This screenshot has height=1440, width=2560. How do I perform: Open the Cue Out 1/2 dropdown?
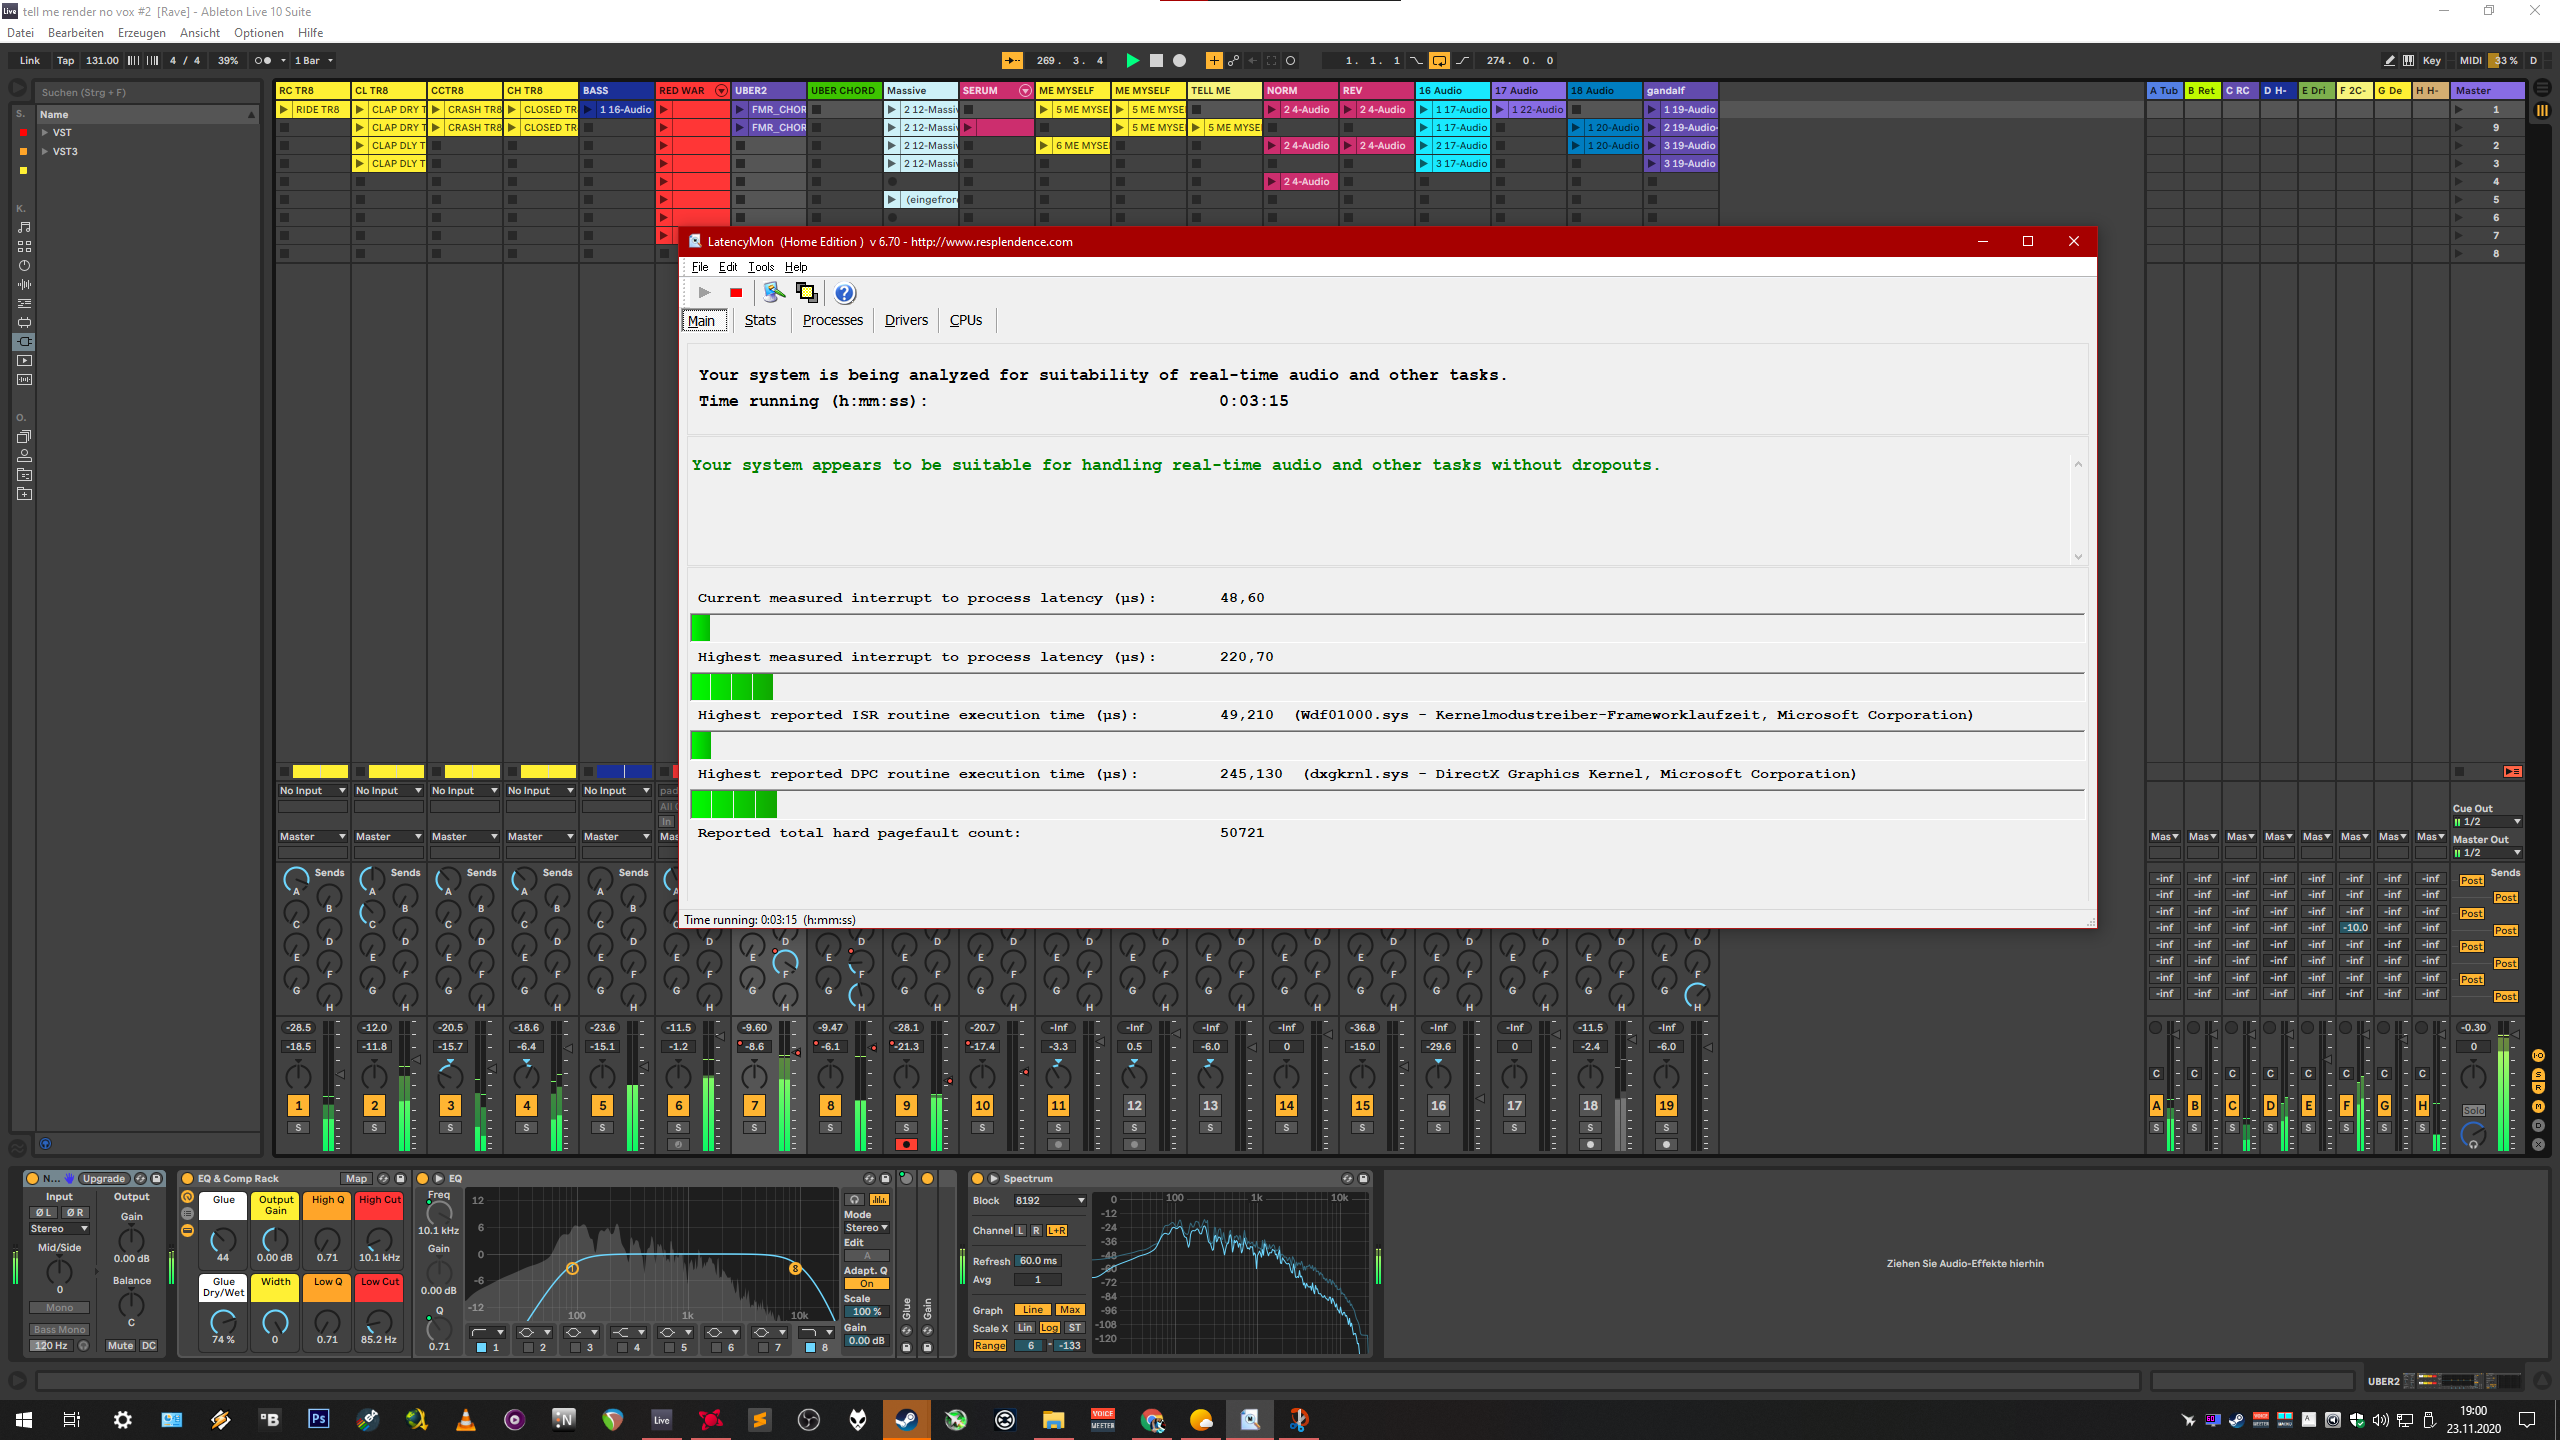click(x=2486, y=822)
